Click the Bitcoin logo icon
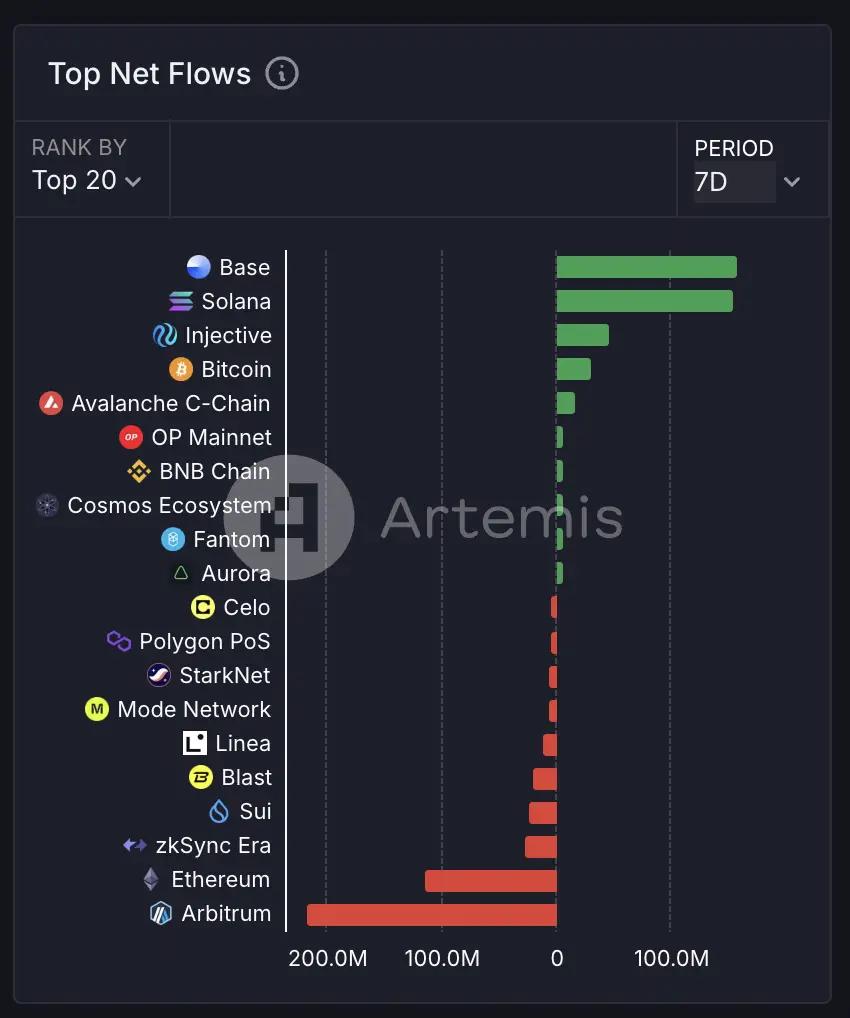850x1018 pixels. pyautogui.click(x=181, y=369)
